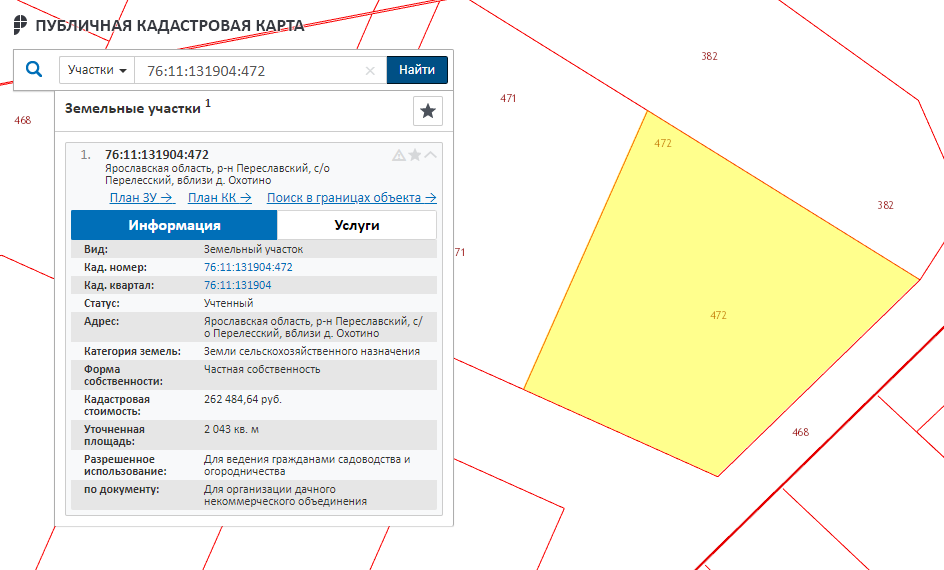944x570 pixels.
Task: Click cadastral number link 76:11:131904:472 in the table
Action: pos(248,267)
